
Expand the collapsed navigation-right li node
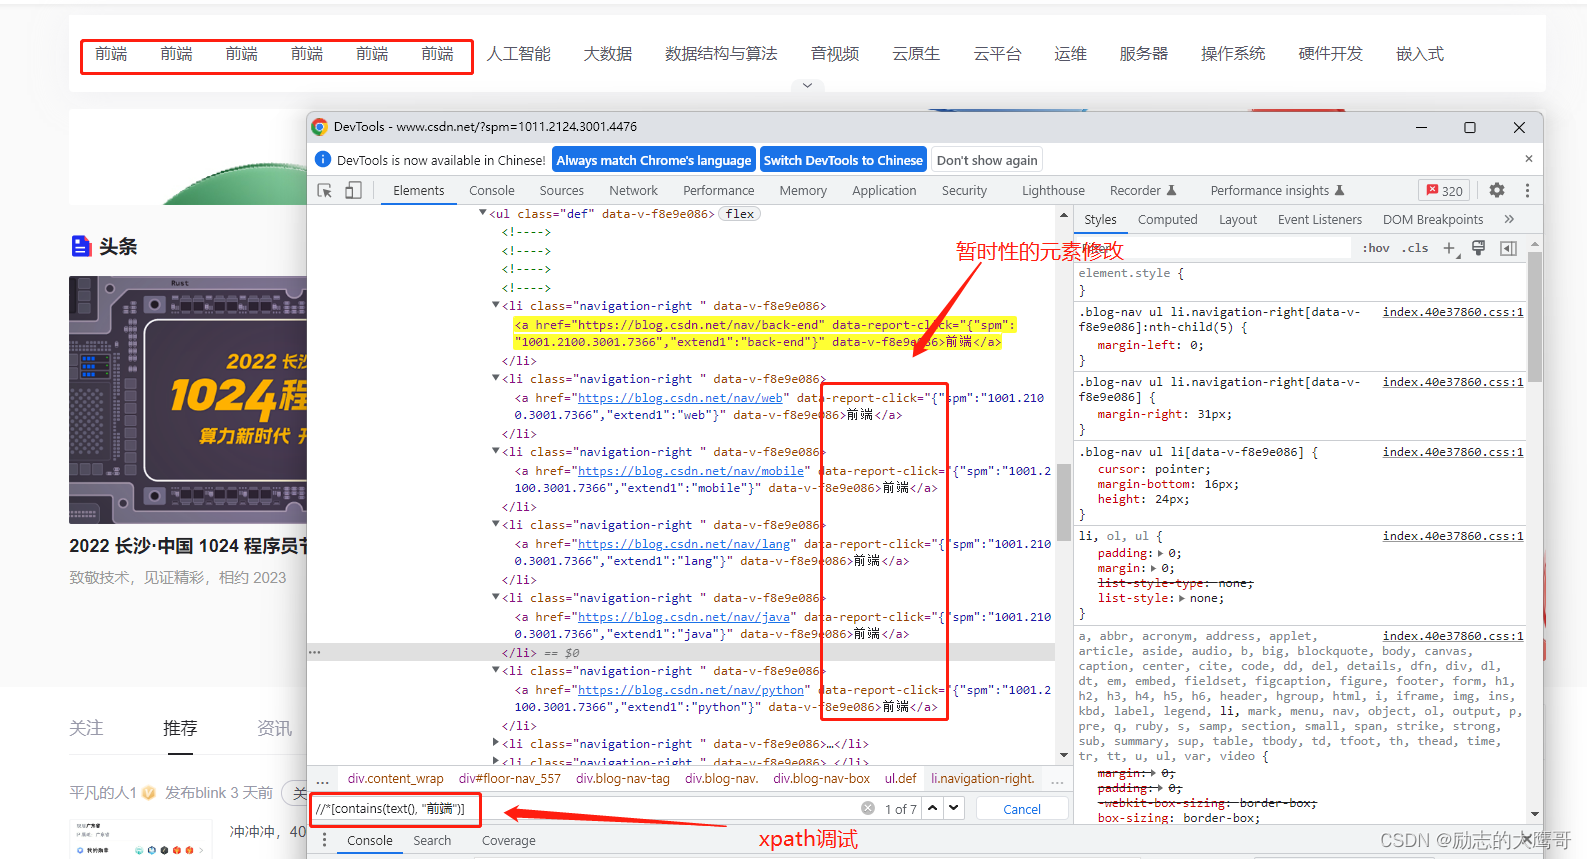tap(496, 743)
